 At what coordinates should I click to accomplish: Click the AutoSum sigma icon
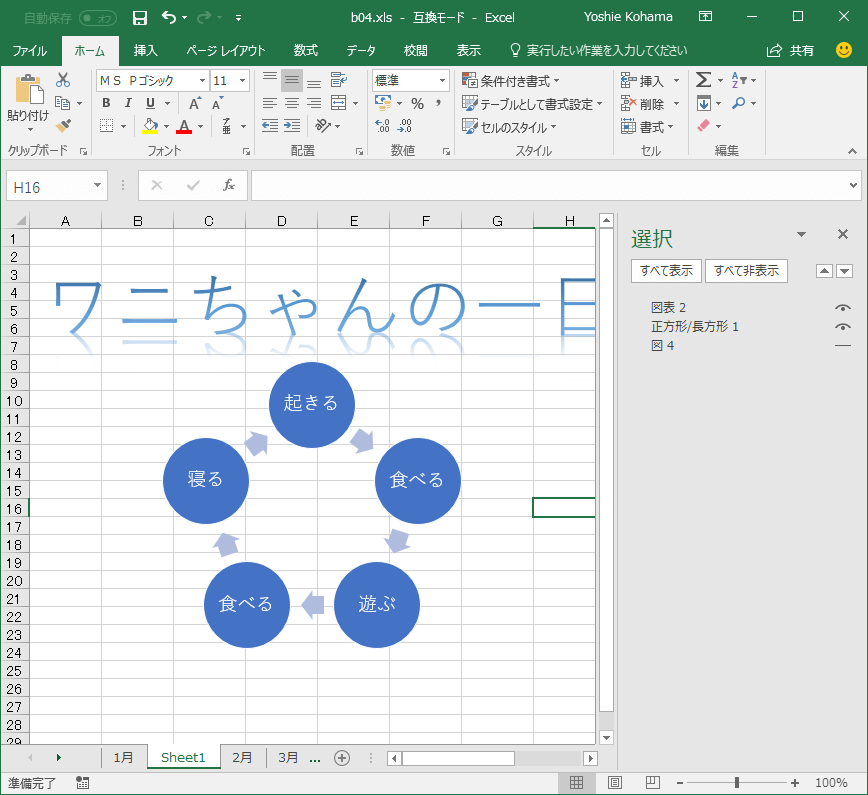tap(703, 80)
